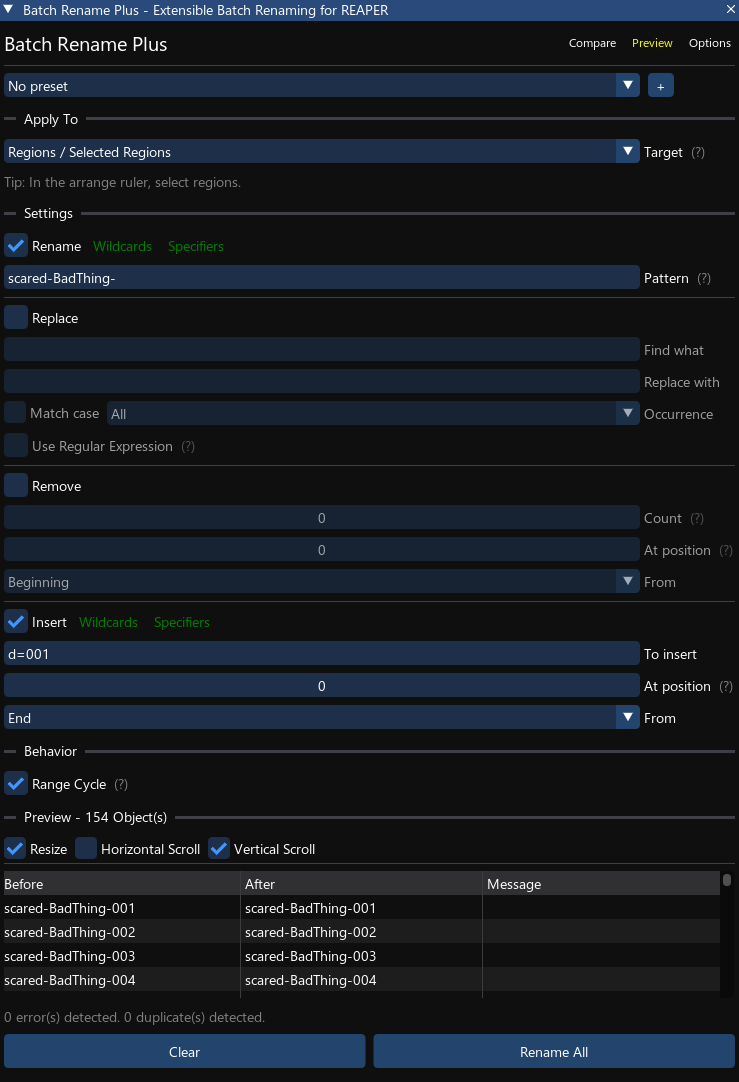Screen dimensions: 739x1082
Task: Close the Batch Rename Plus window
Action: 731,10
